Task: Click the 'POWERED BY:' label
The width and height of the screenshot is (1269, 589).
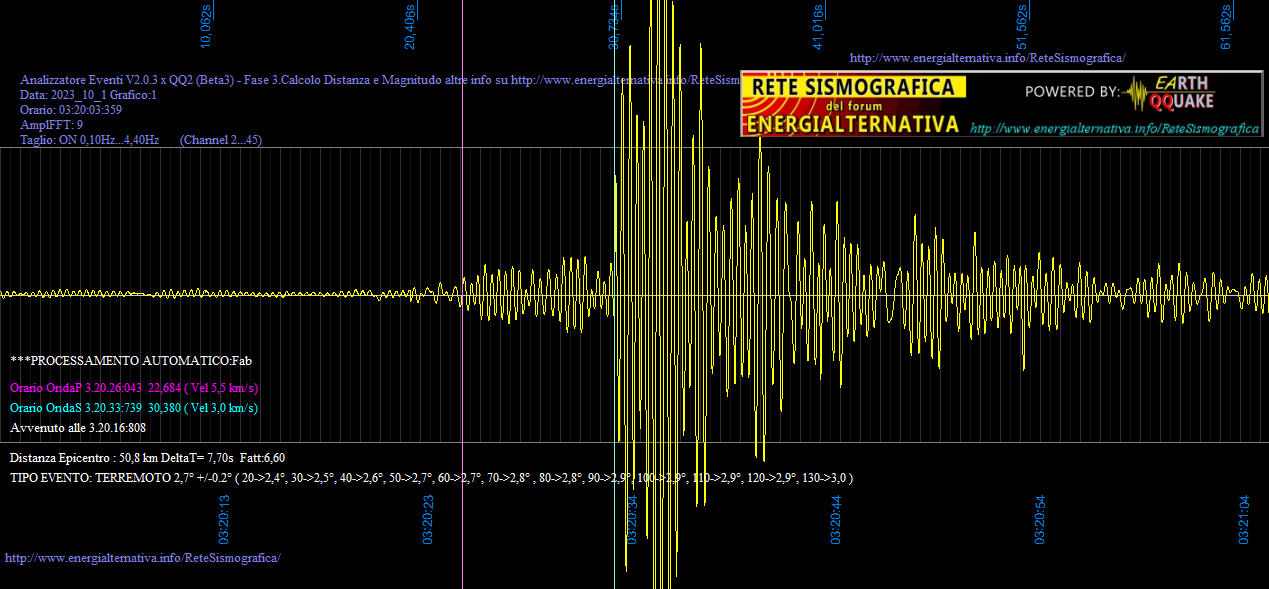Action: 1072,92
